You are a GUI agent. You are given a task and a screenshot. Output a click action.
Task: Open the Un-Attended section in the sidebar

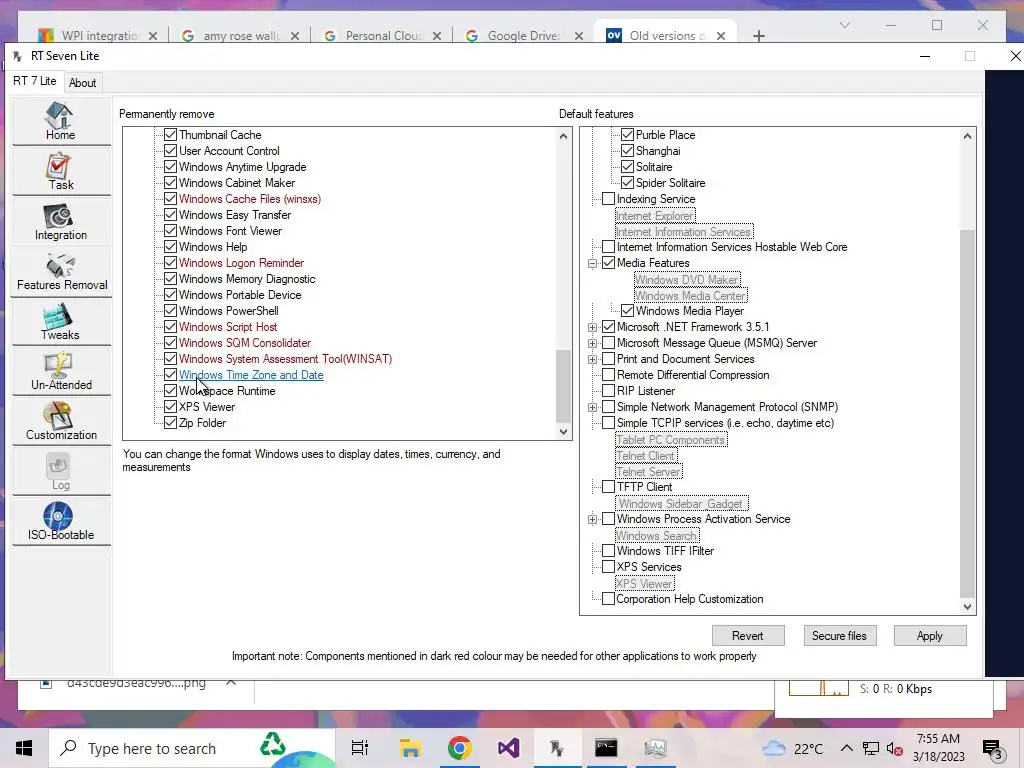tap(61, 372)
